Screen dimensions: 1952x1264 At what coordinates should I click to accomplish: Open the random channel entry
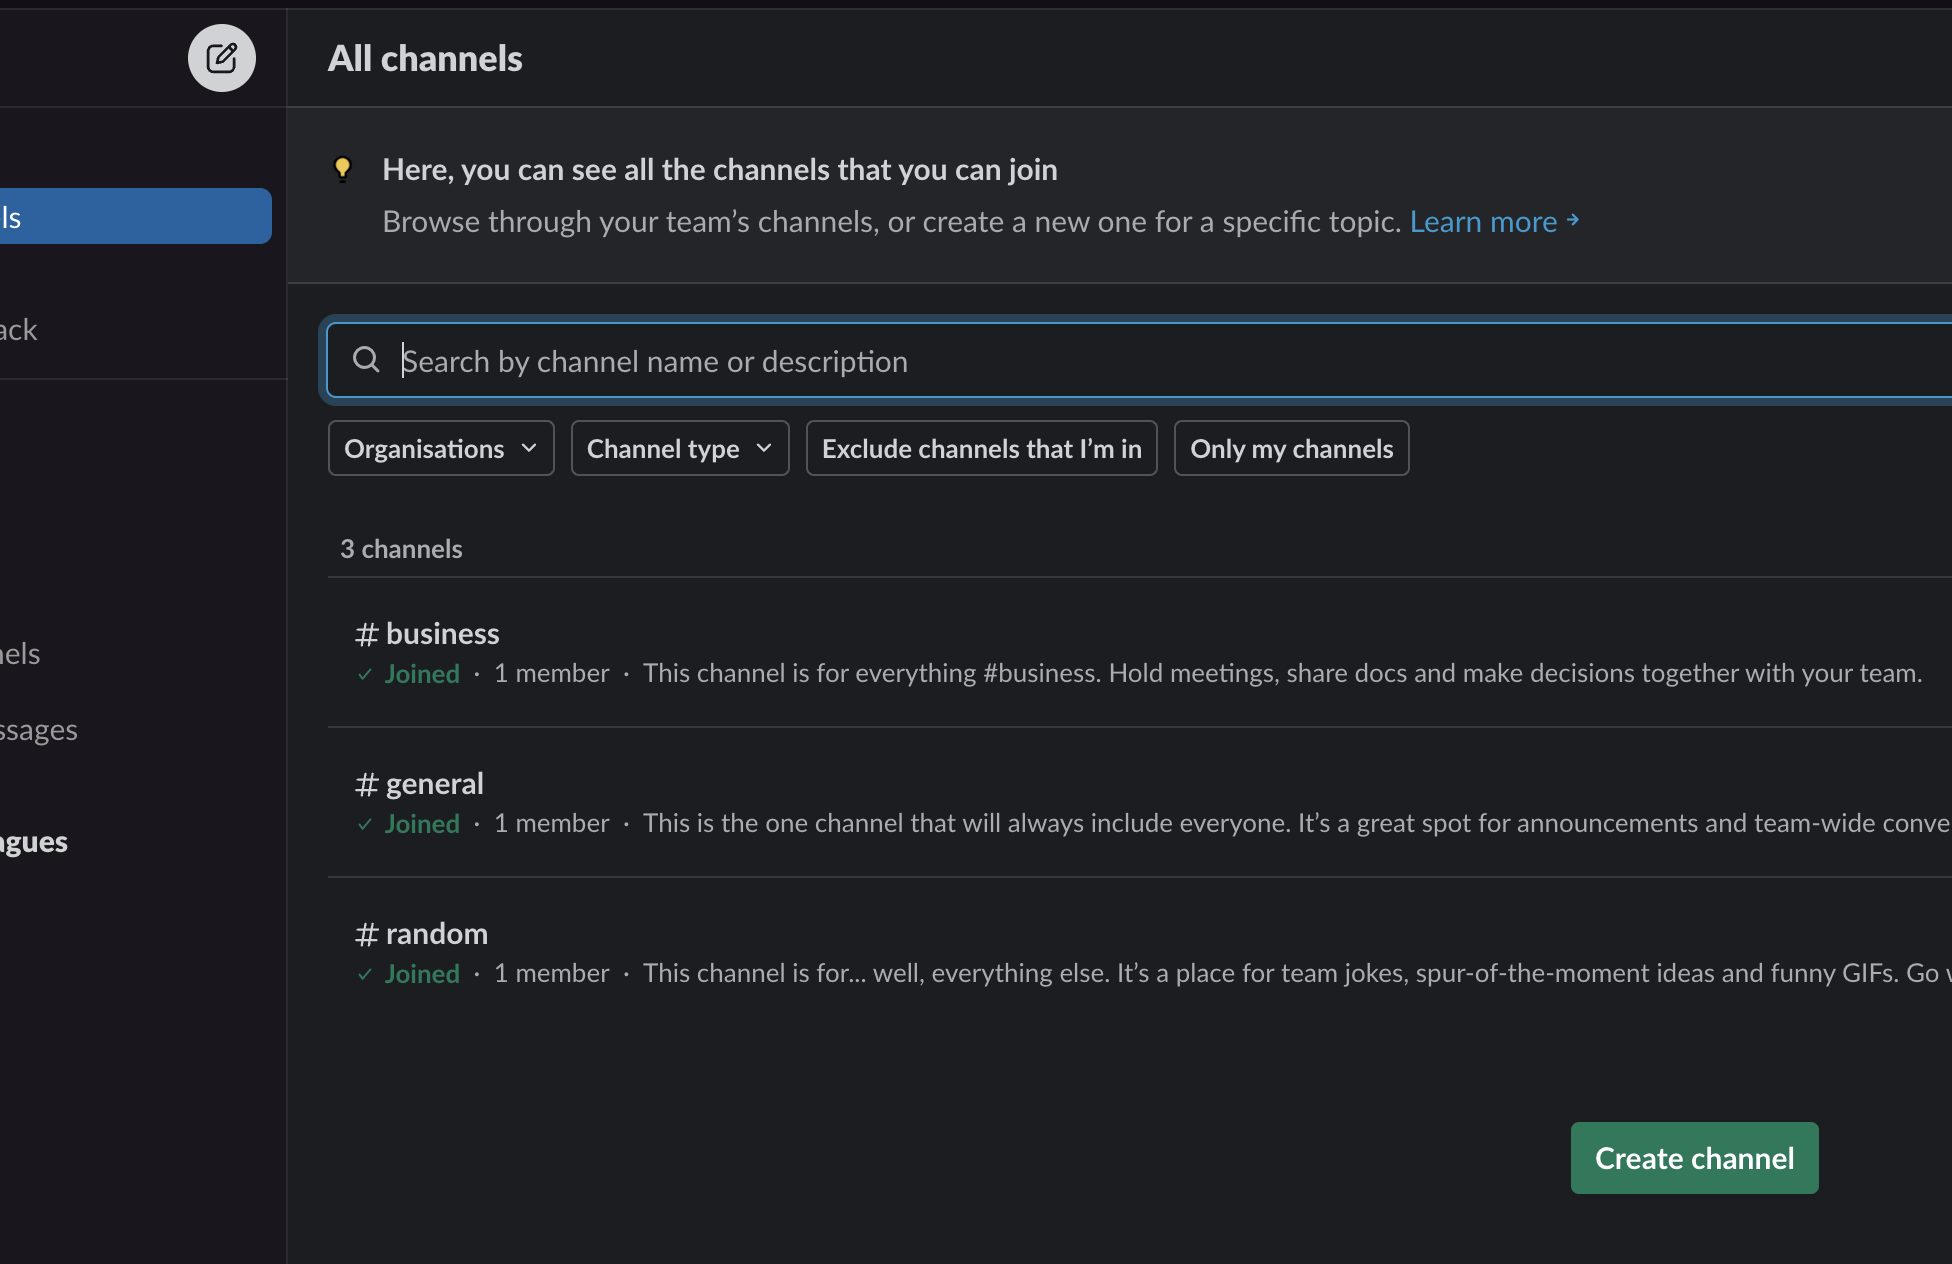click(x=436, y=934)
